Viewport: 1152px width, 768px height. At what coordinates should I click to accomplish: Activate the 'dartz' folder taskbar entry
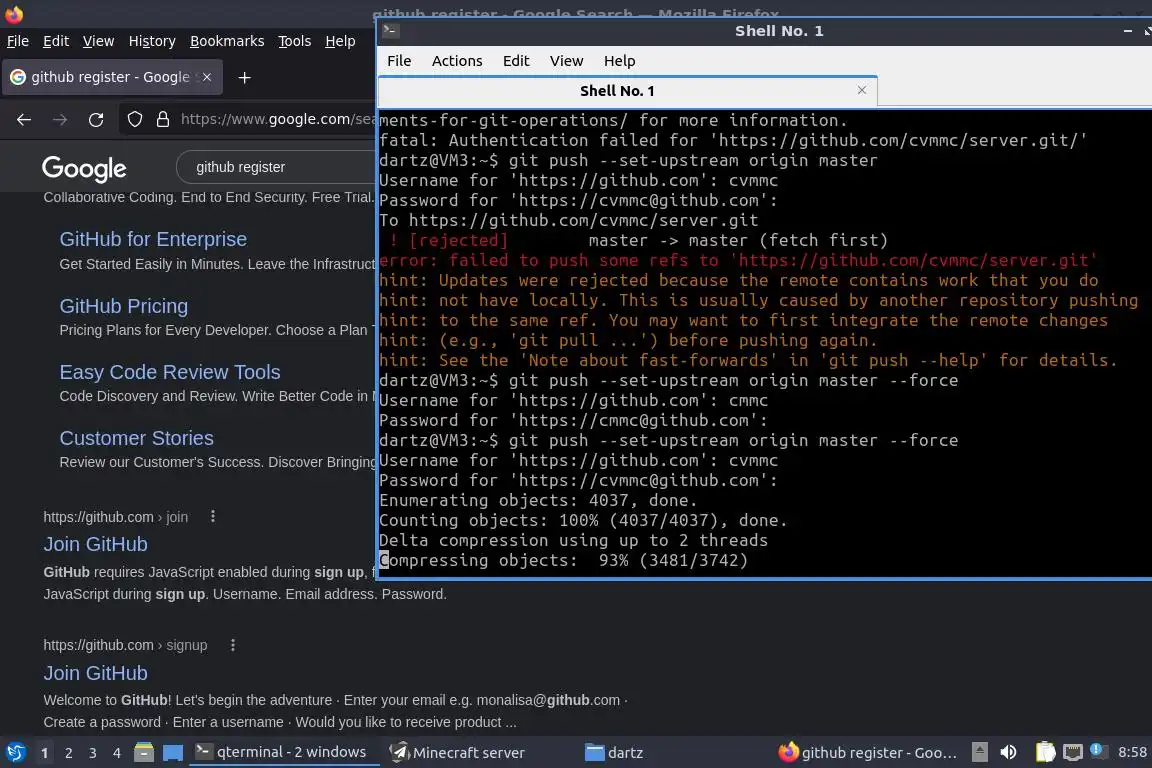click(x=614, y=753)
